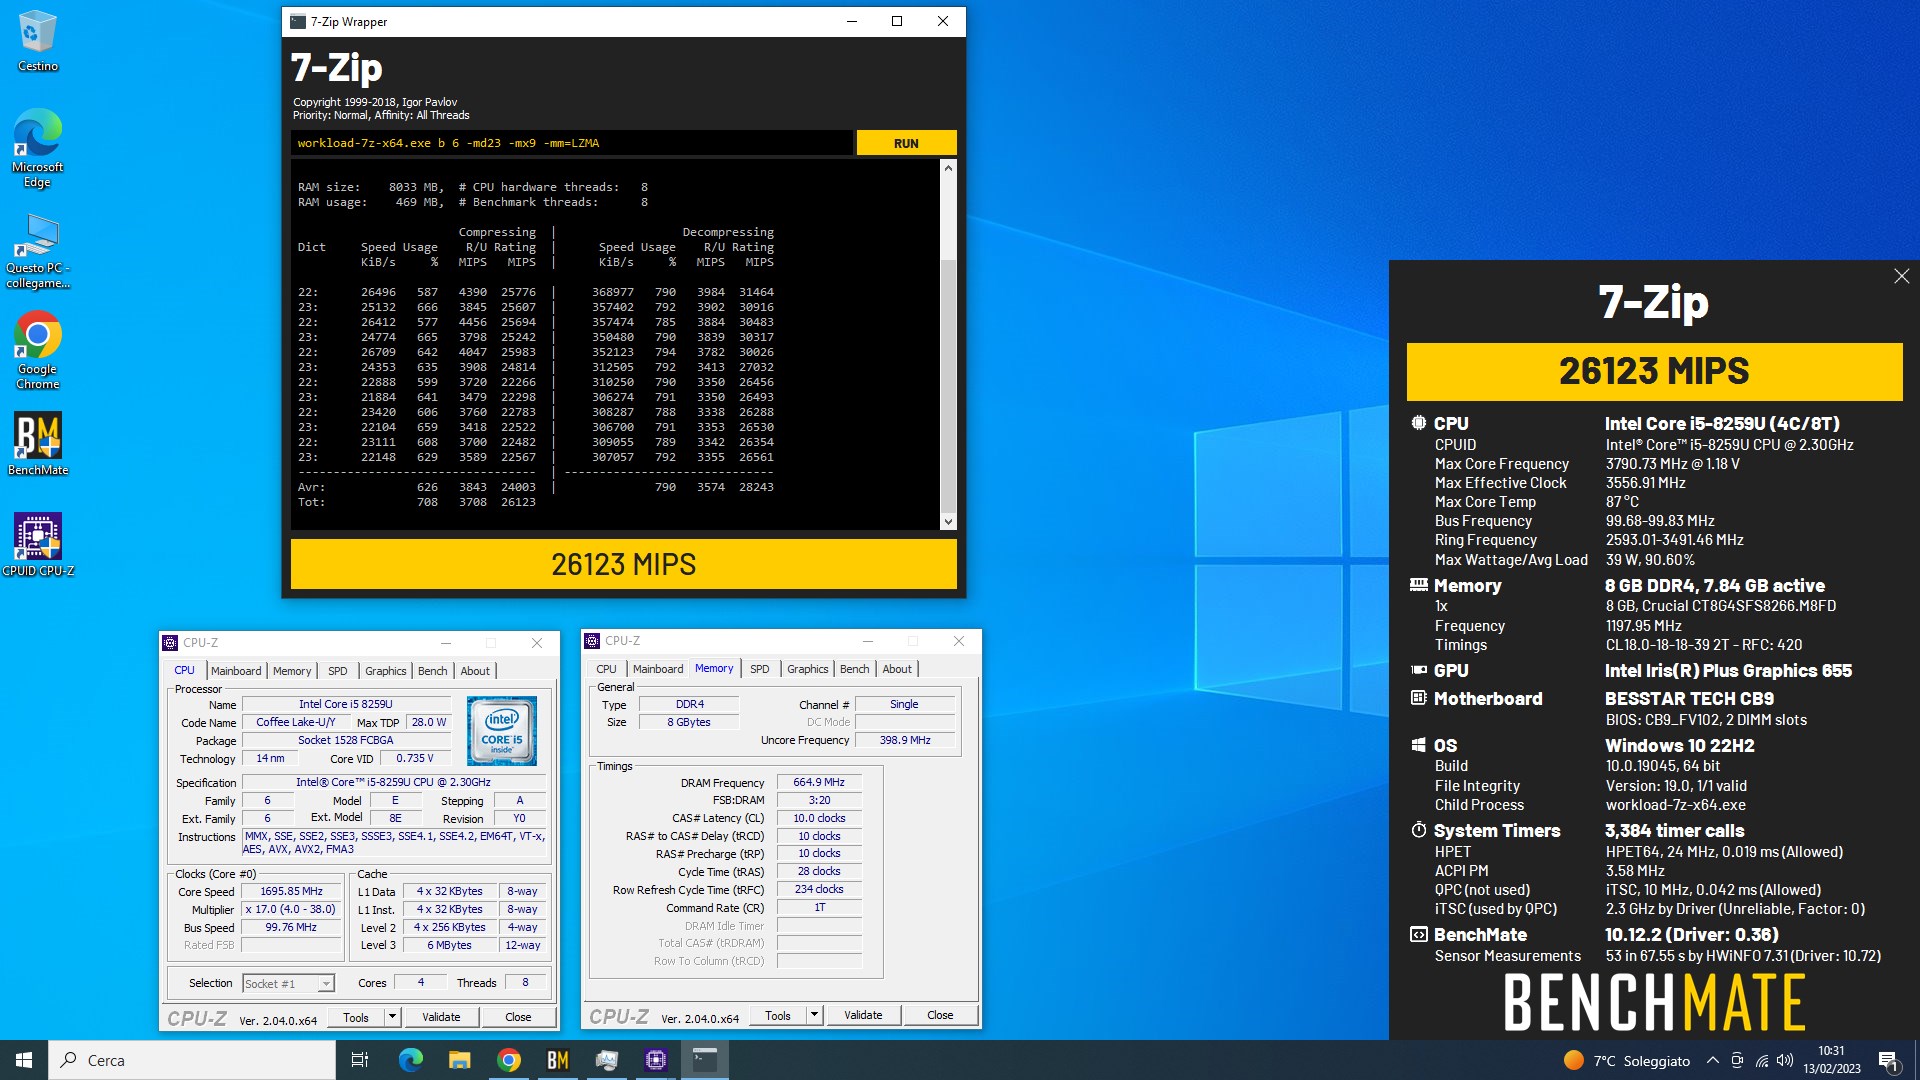Open the BenchMate desktop shortcut
This screenshot has height=1080, width=1920.
click(x=37, y=444)
